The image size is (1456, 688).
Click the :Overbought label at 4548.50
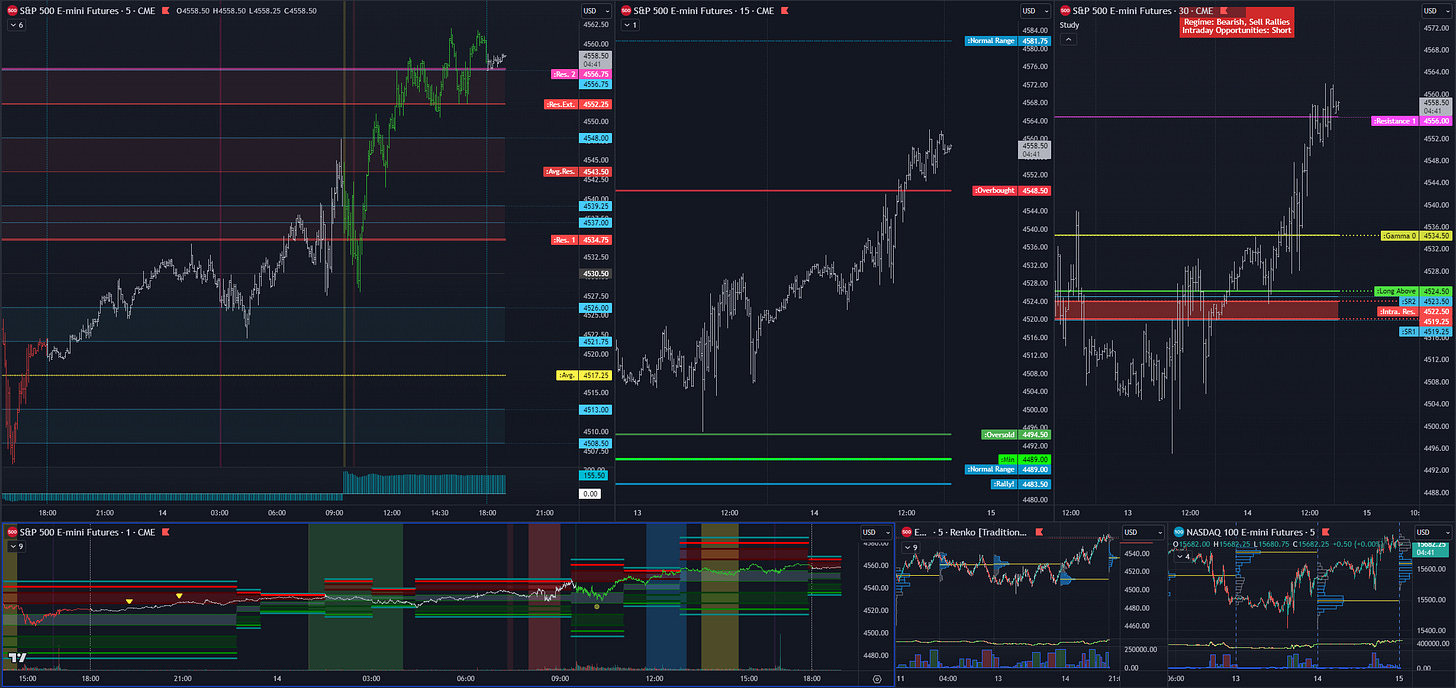(x=996, y=190)
